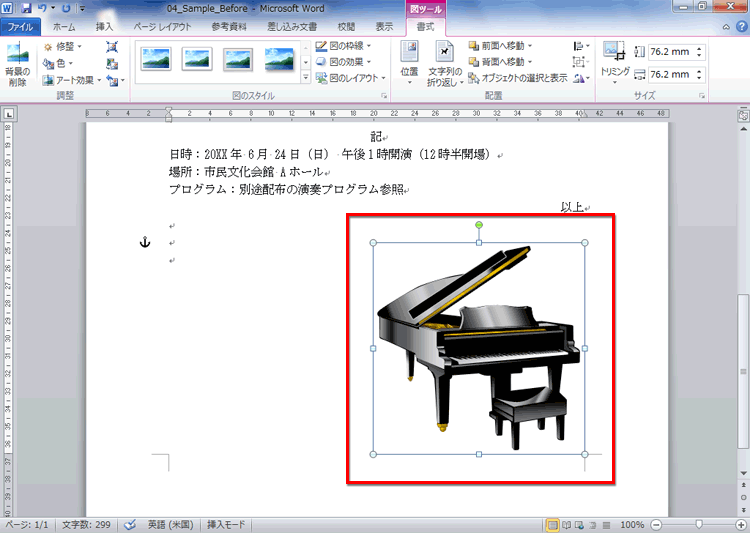Screen dimensions: 750x533
Task: Open the 修整 corrections menu
Action: (63, 46)
